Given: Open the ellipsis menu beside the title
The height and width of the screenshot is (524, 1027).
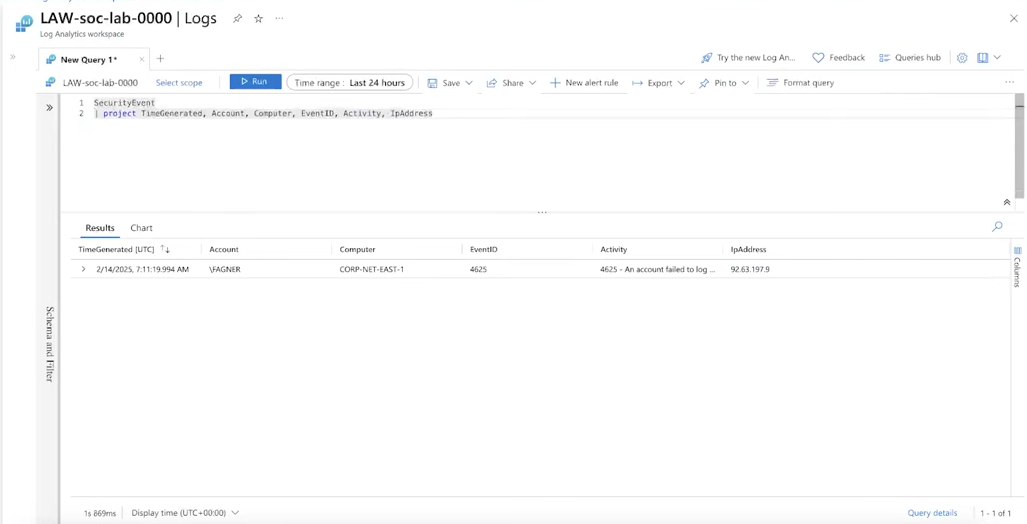Looking at the screenshot, I should coord(280,18).
